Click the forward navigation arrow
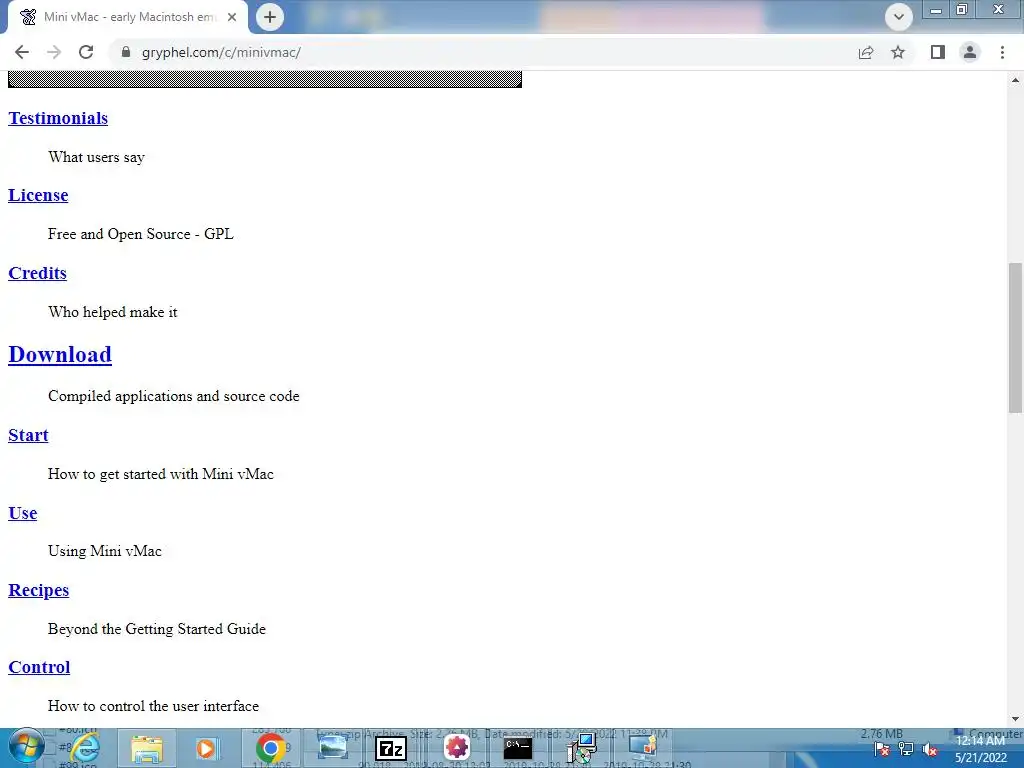Image resolution: width=1024 pixels, height=768 pixels. (54, 52)
